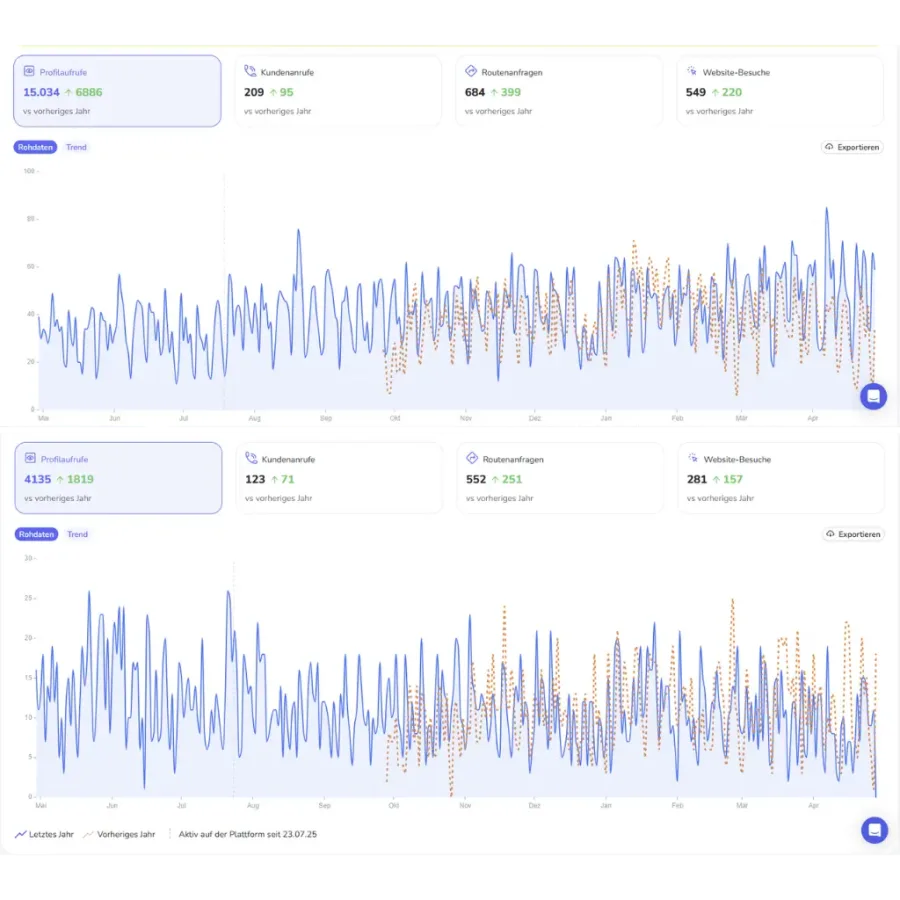Select the lower Profilaufrufe card showing 4135
The image size is (900, 900).
point(118,478)
